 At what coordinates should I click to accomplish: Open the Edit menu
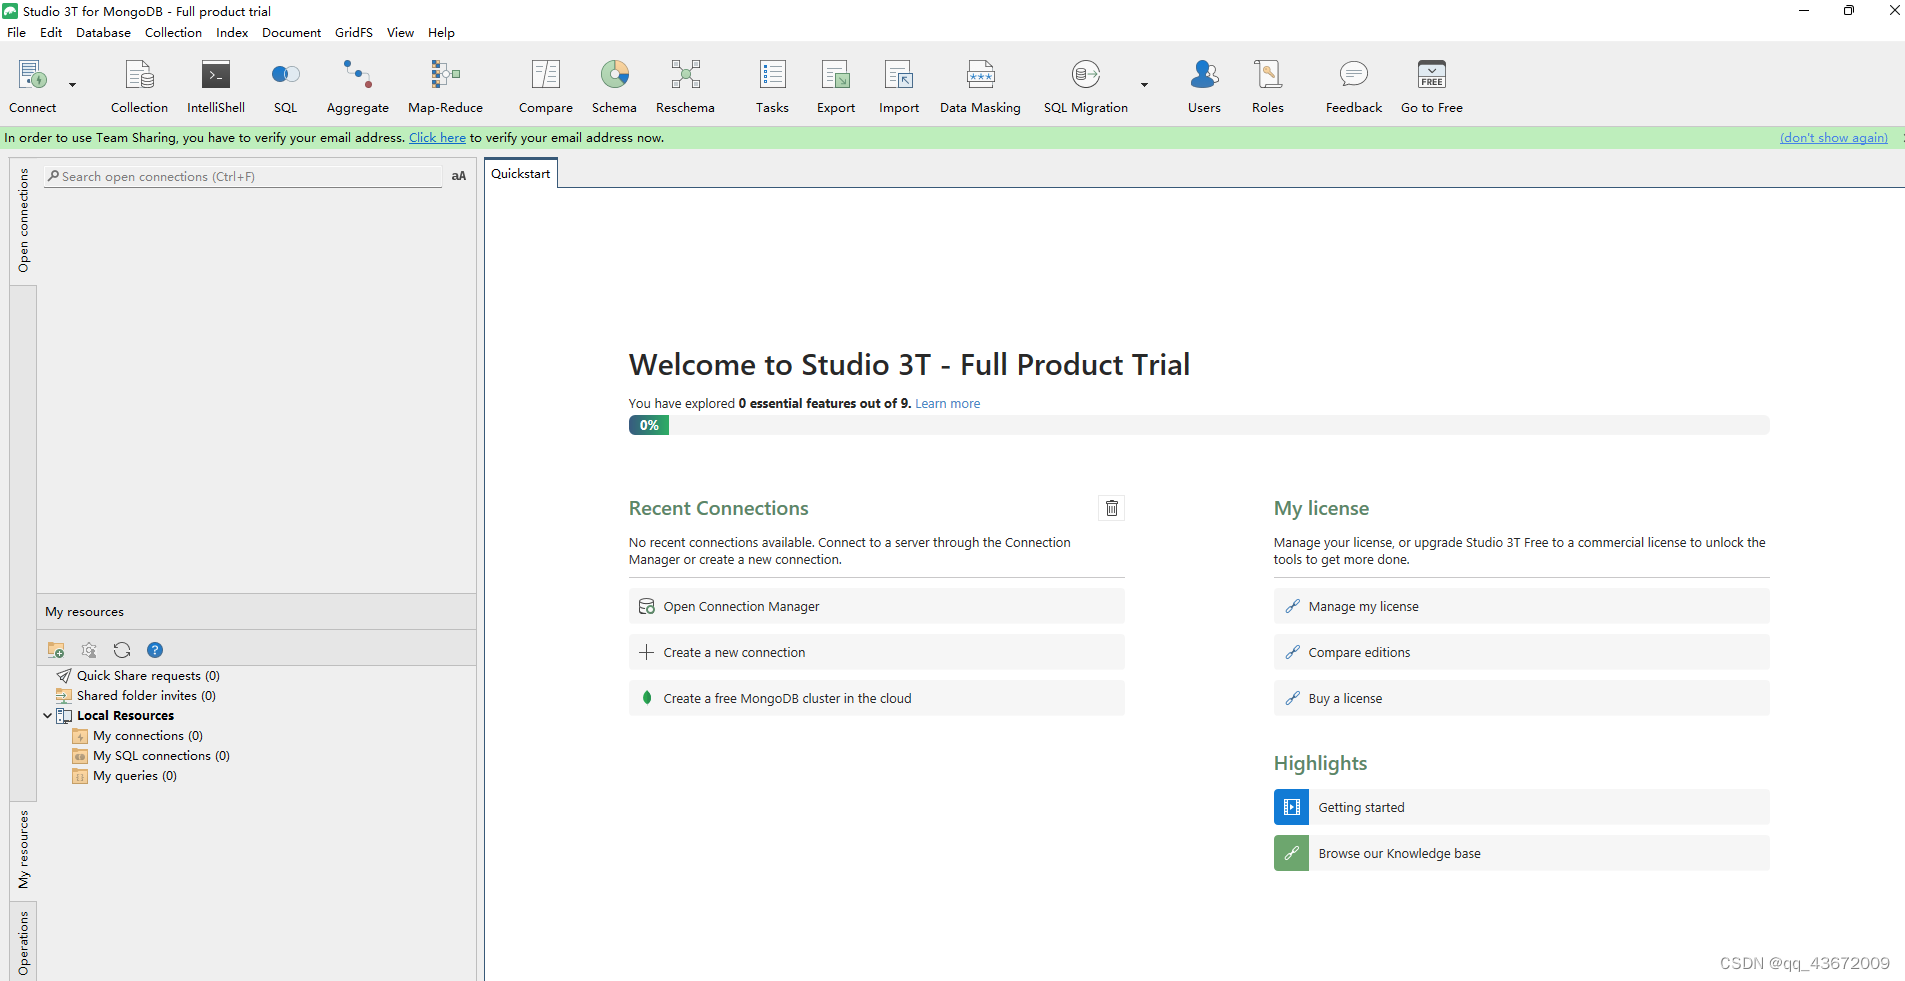coord(51,33)
